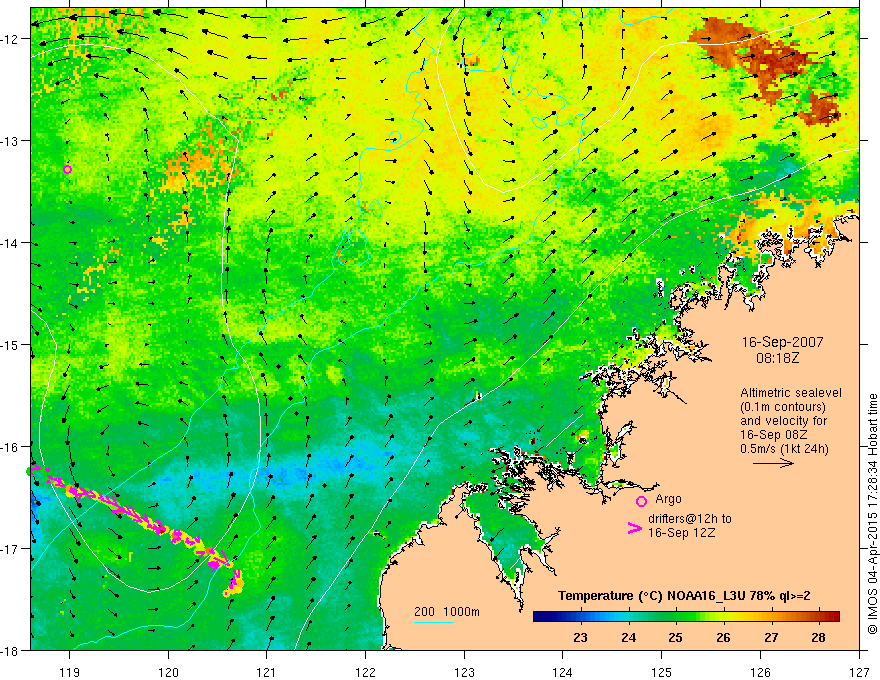Viewport: 880px width, 680px height.
Task: Click the '23' color bar tick label
Action: click(x=580, y=637)
